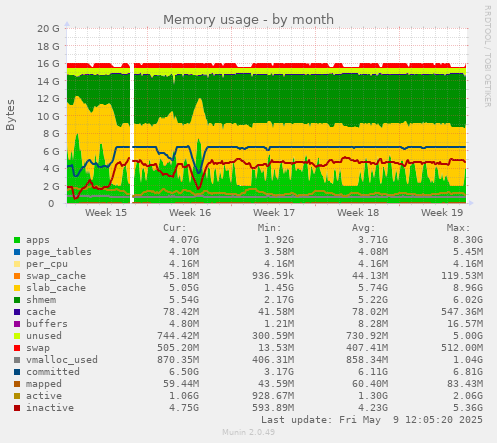497x443 pixels.
Task: Click committed current value 6.50G
Action: [184, 372]
